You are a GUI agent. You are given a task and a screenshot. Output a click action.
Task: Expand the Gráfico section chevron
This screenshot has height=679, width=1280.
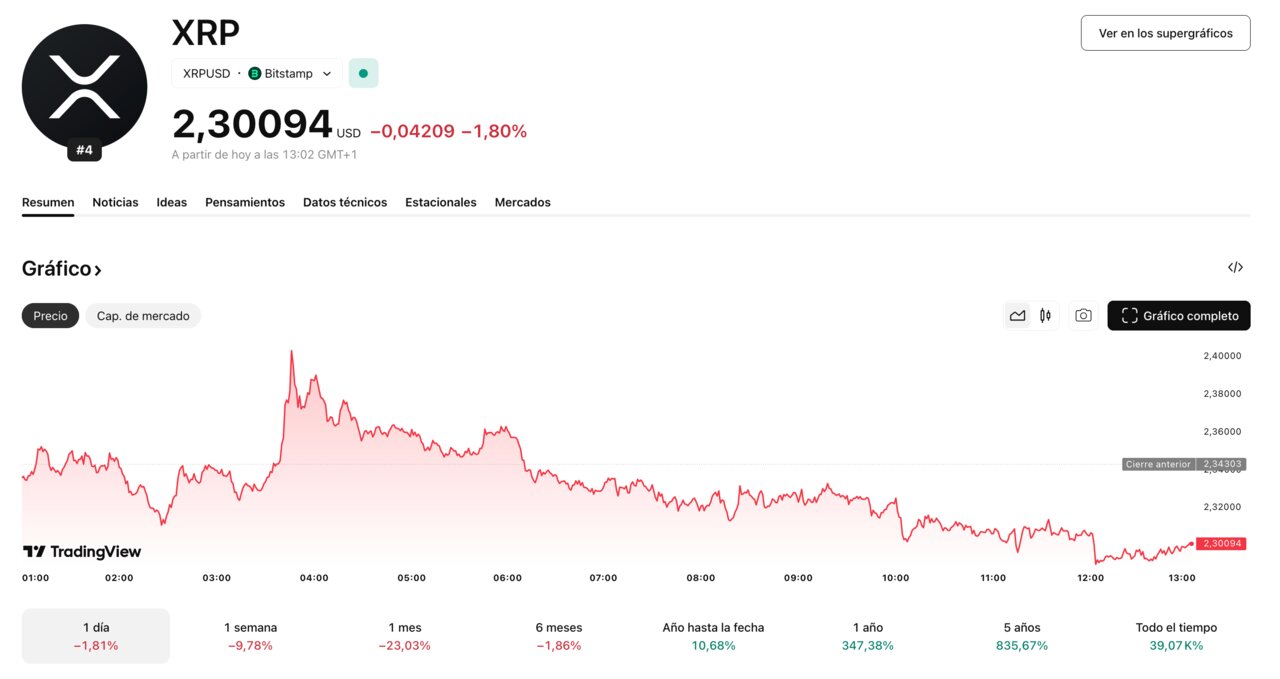pyautogui.click(x=98, y=269)
